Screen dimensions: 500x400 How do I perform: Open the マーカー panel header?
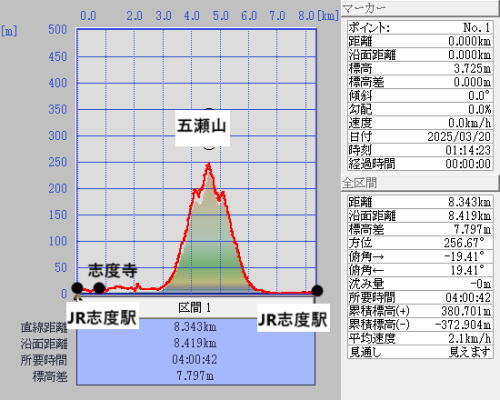tap(419, 8)
